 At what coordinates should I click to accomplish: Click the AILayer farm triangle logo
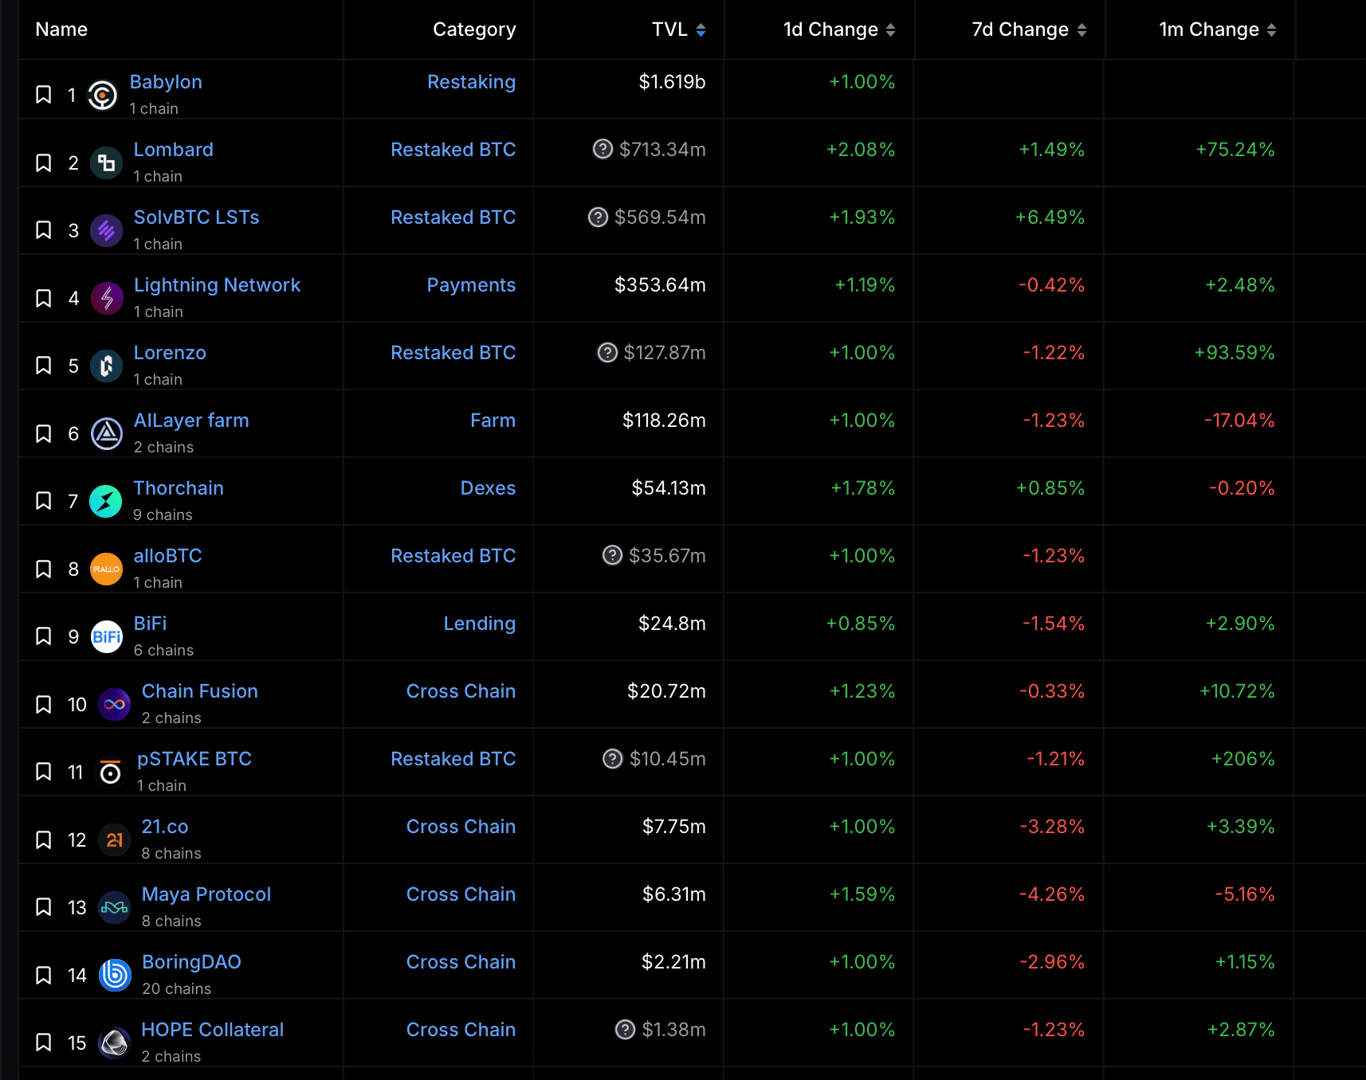107,434
